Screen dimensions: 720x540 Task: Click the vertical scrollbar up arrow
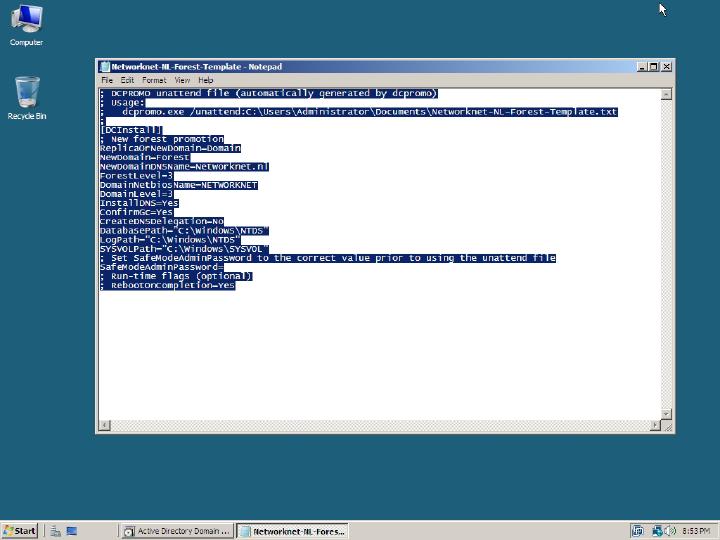666,94
